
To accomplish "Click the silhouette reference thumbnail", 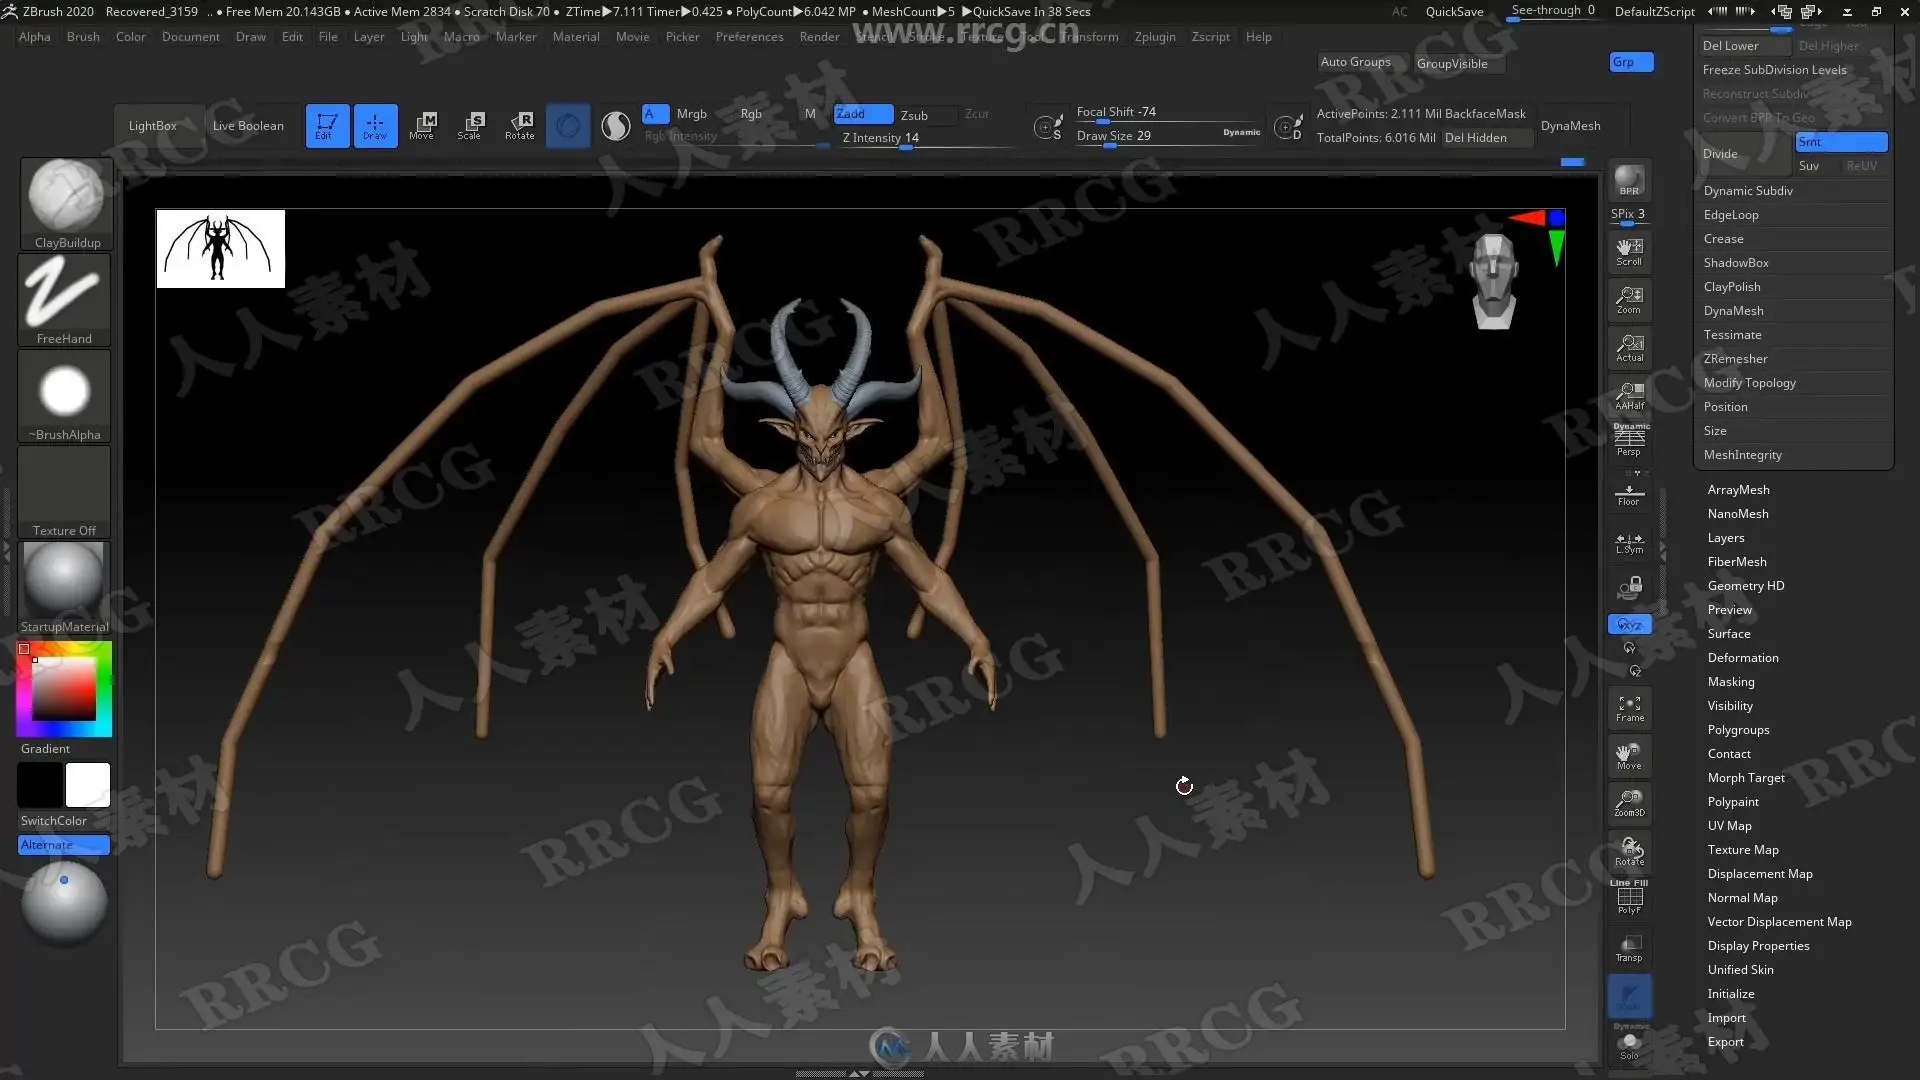I will coord(220,249).
